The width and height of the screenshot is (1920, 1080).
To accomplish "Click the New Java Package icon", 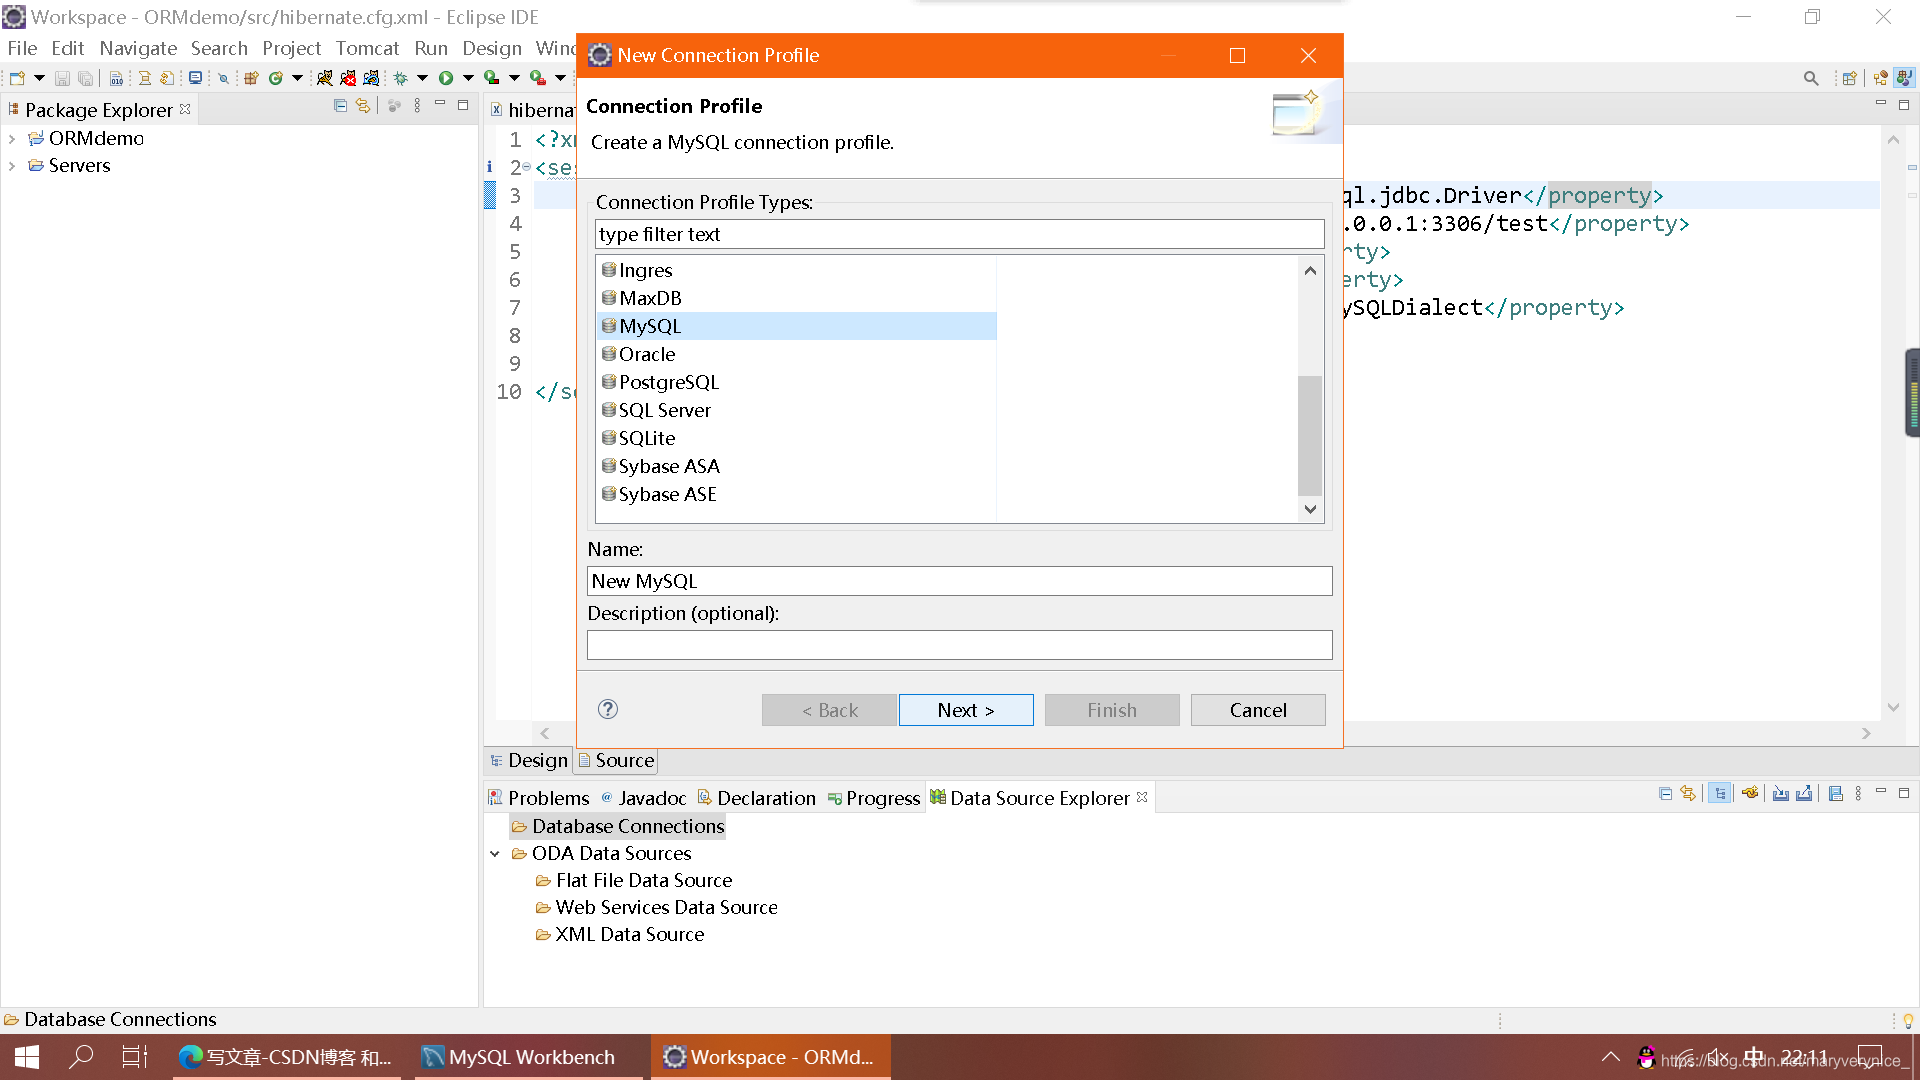I will pyautogui.click(x=251, y=78).
